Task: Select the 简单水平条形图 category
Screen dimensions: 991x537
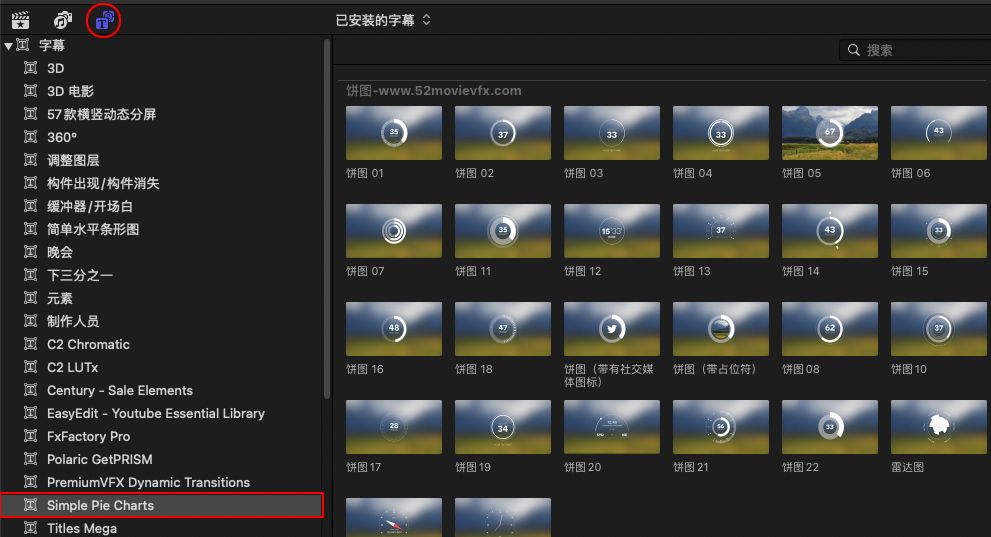Action: (x=161, y=229)
